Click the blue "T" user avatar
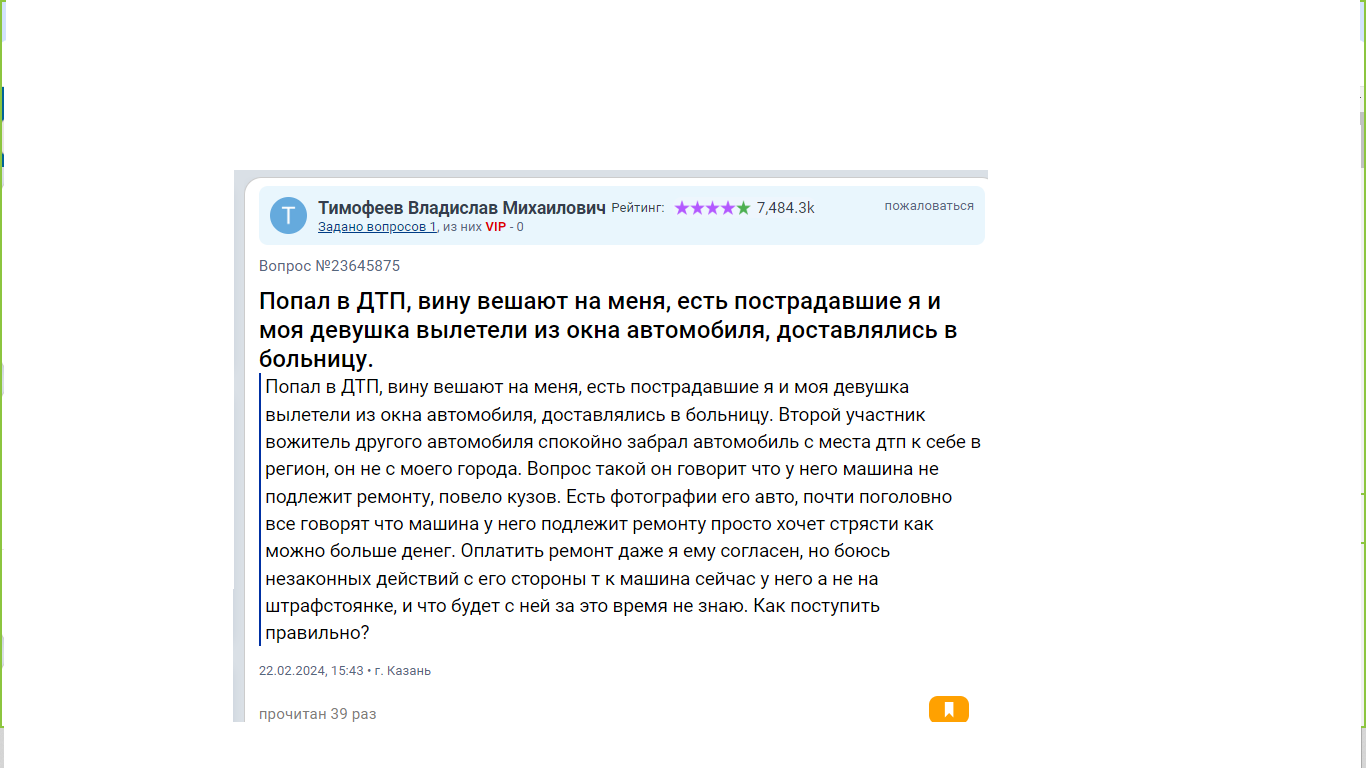Image resolution: width=1366 pixels, height=768 pixels. tap(288, 215)
